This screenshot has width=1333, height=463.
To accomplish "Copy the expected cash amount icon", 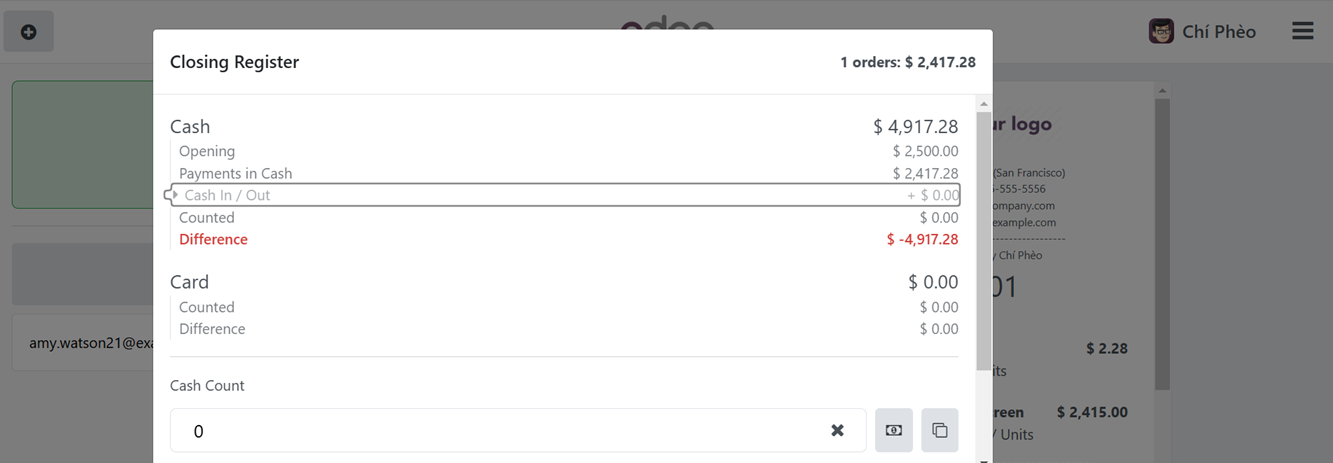I will pos(940,430).
